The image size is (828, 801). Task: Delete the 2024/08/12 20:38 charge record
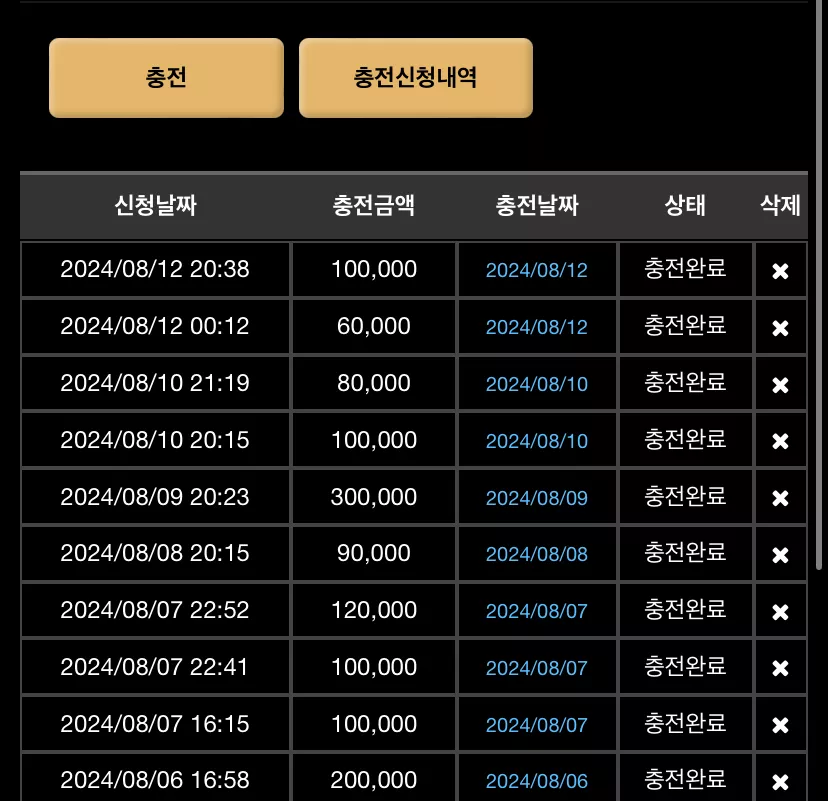[780, 271]
